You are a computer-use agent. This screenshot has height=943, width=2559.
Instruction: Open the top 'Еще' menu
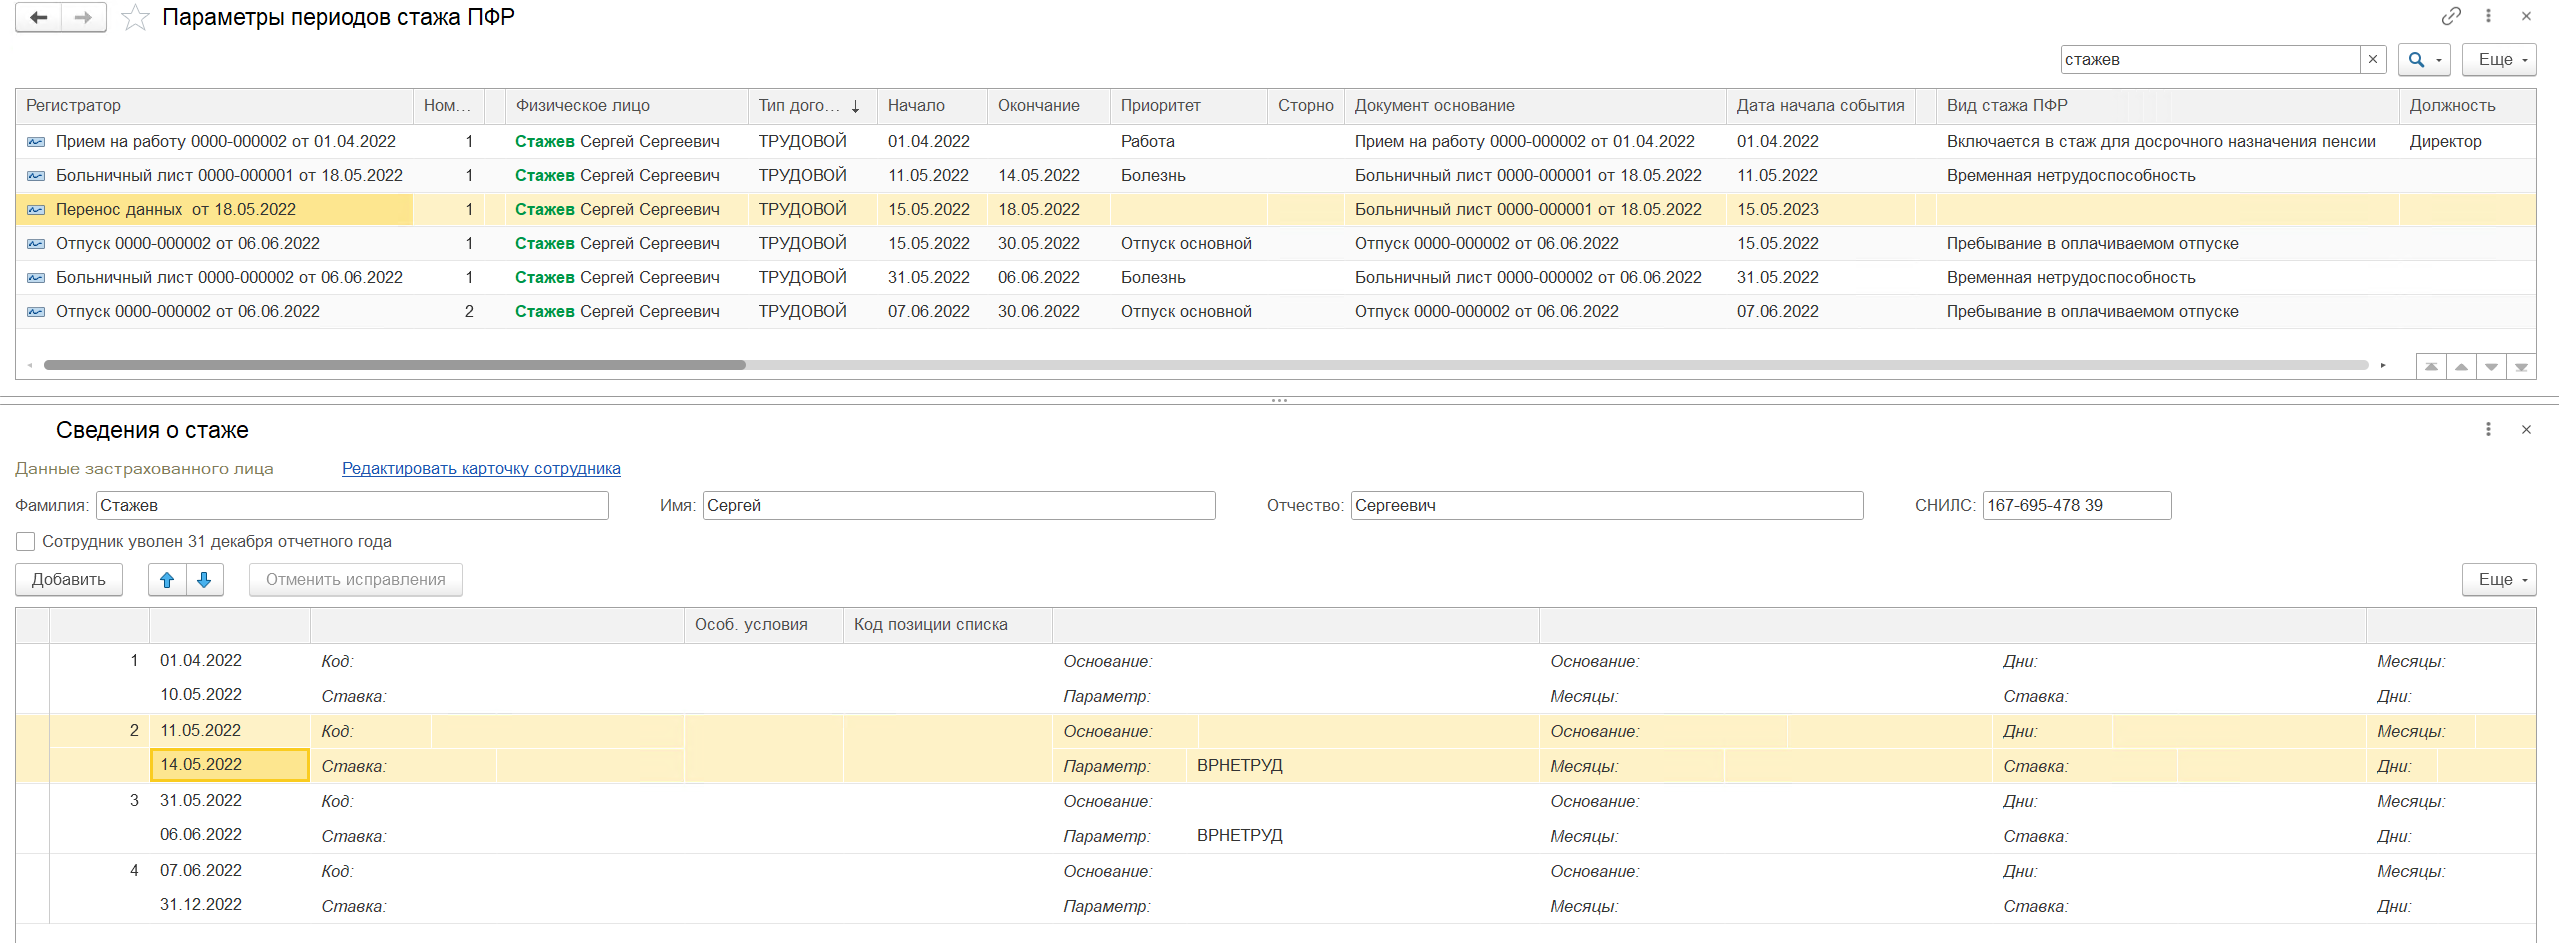(x=2499, y=59)
